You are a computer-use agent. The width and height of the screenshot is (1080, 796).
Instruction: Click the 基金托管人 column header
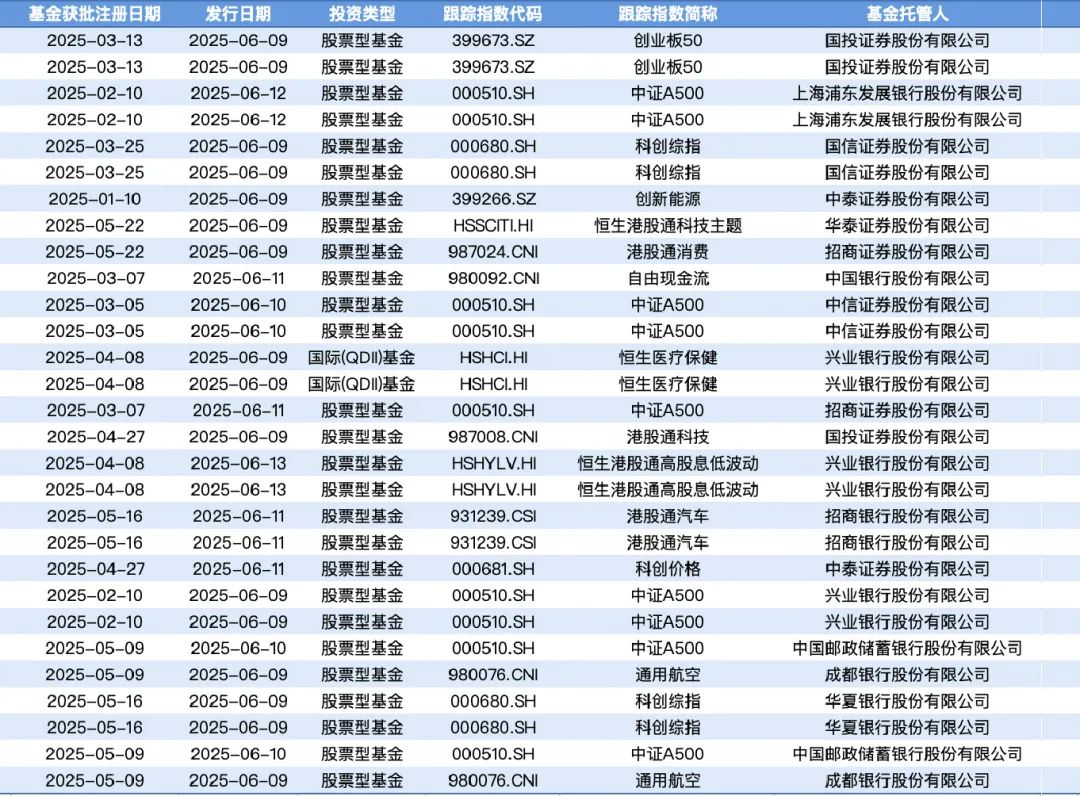[907, 14]
